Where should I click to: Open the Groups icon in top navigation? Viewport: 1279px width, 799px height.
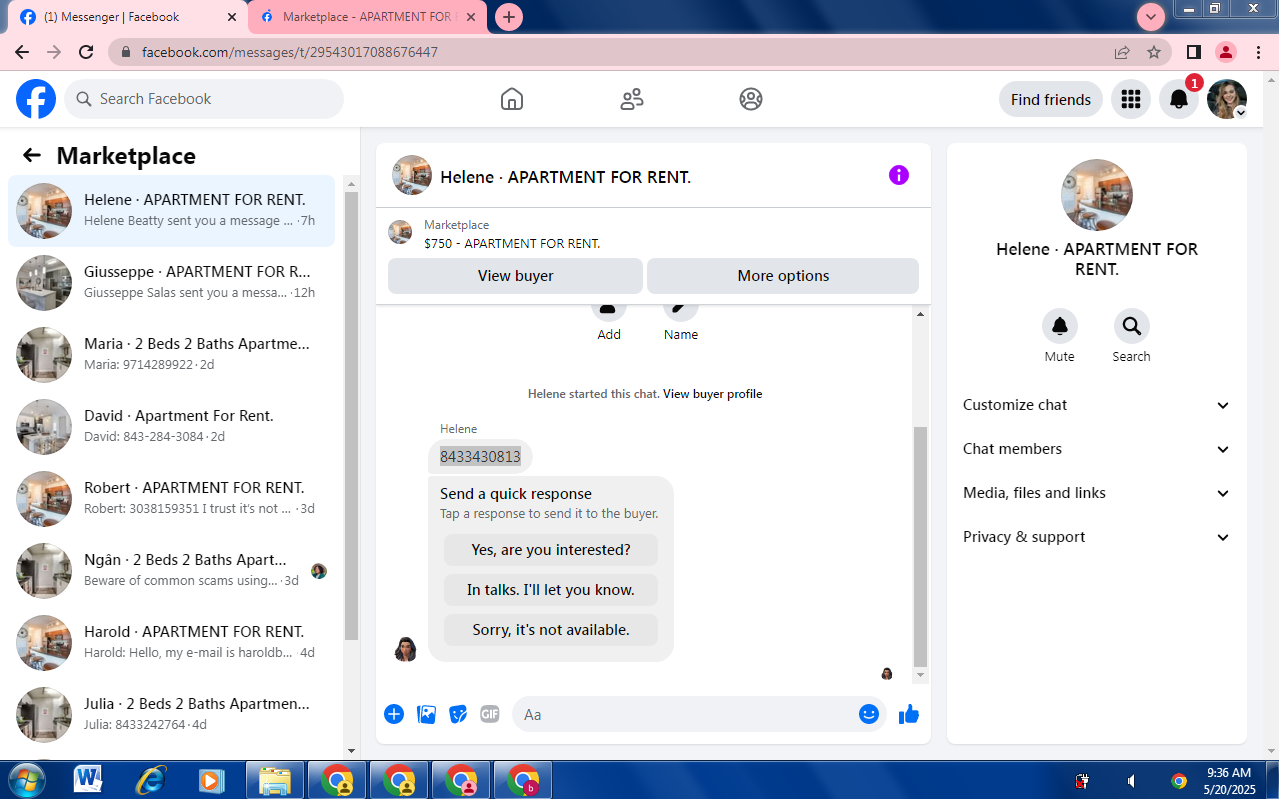tap(751, 99)
